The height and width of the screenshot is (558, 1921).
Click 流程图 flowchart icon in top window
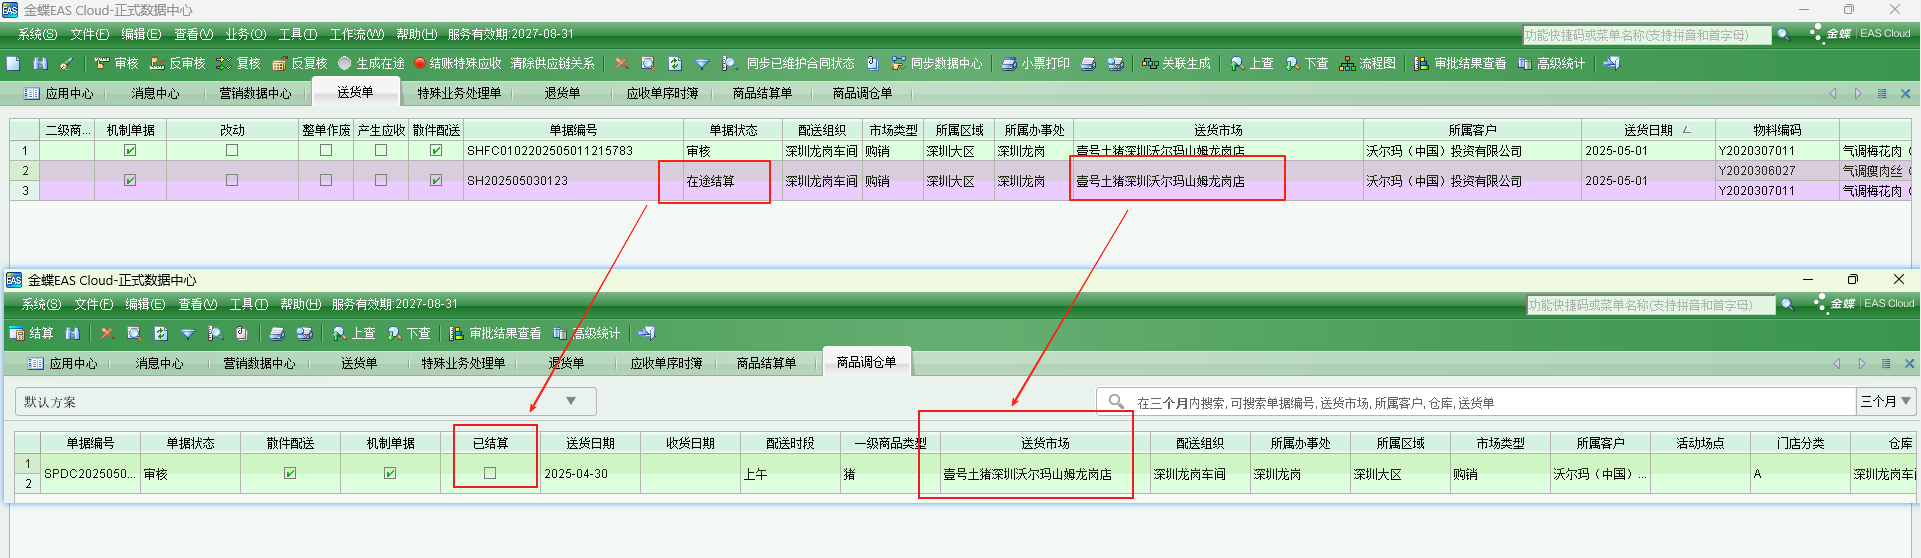coord(1347,63)
